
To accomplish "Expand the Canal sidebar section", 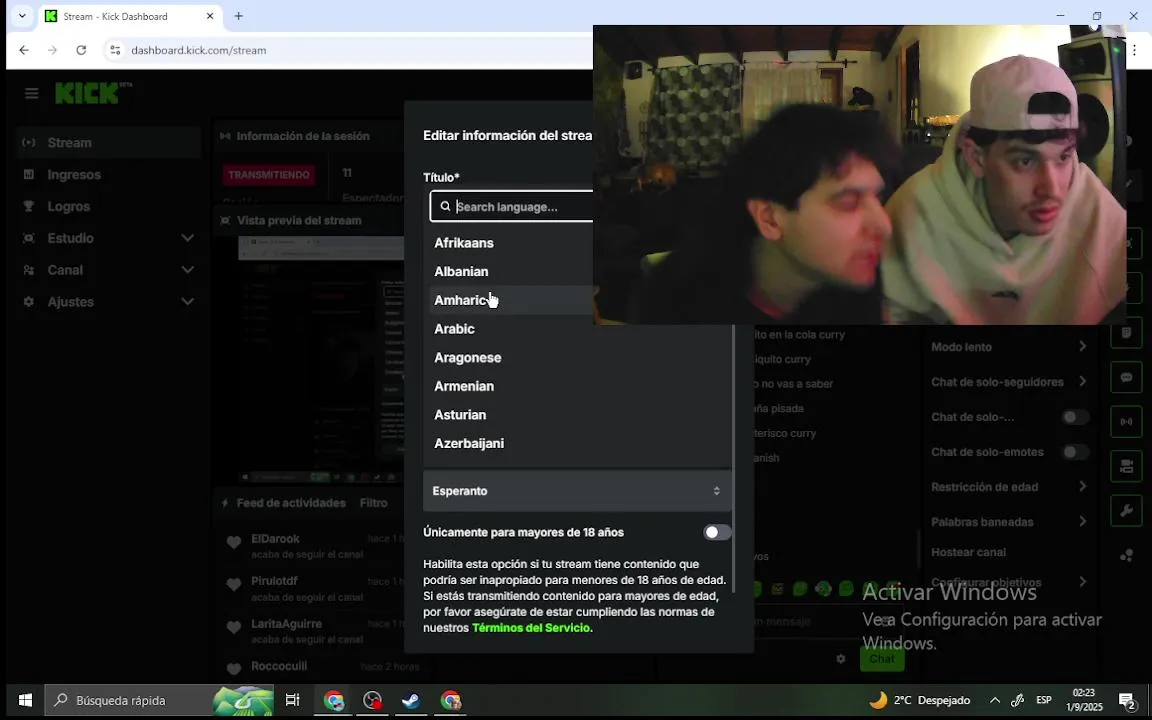I will coord(107,270).
